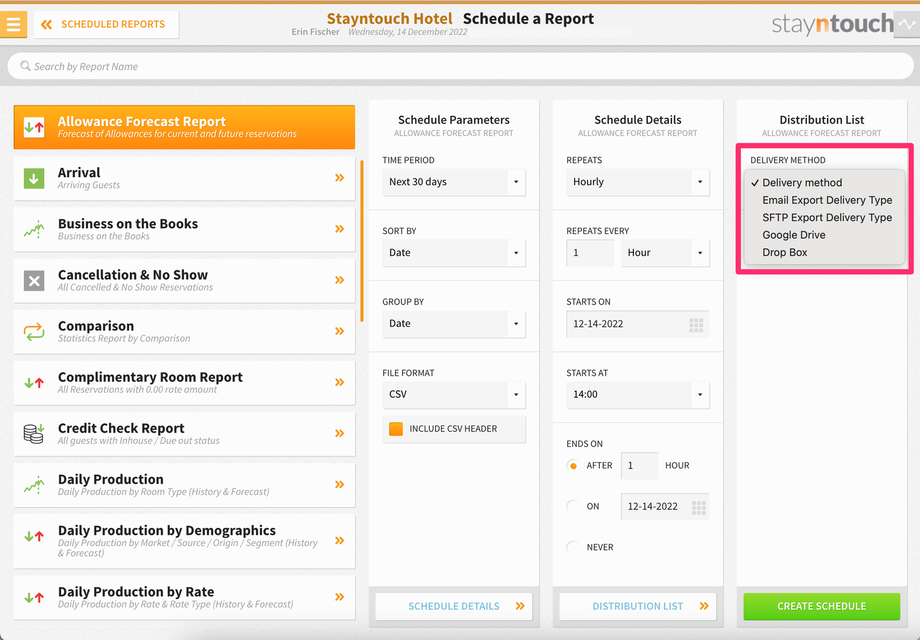Screen dimensions: 920x640
Task: Open the Starts At 14:00 dropdown
Action: 638,395
